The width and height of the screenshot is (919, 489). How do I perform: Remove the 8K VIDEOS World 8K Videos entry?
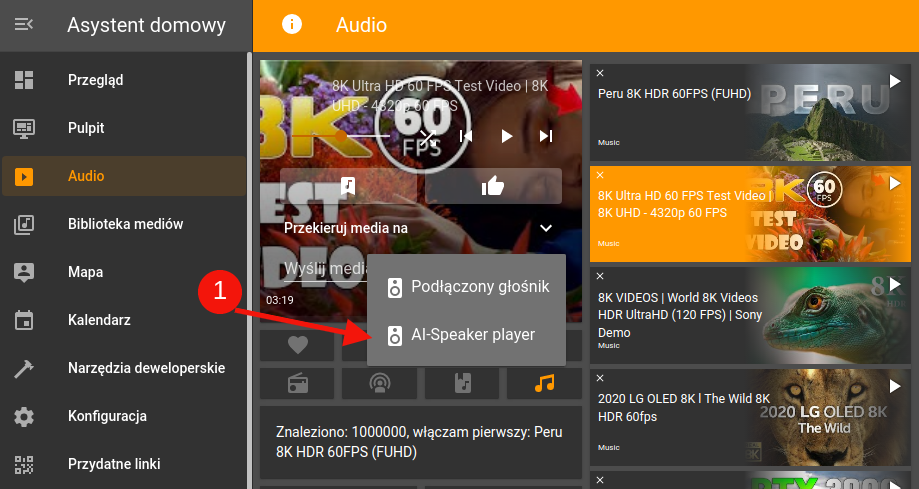tap(600, 276)
